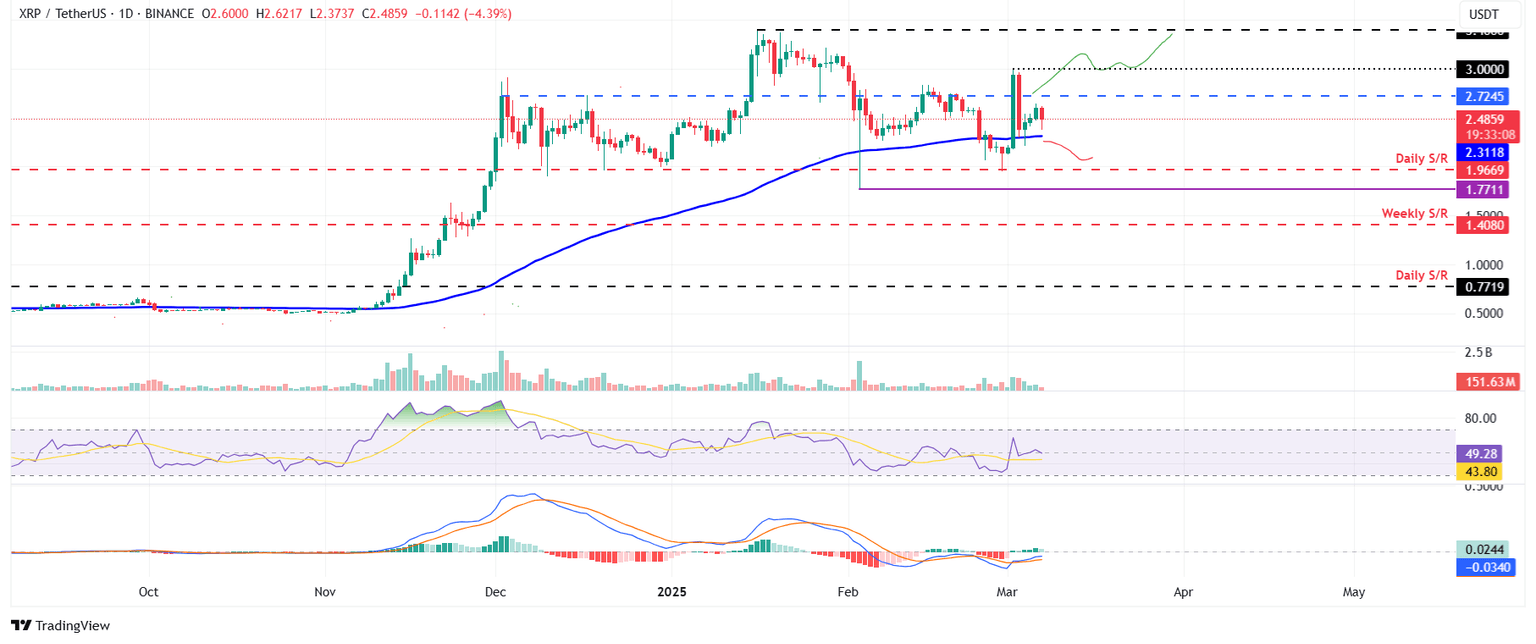Click Mar on the time axis

(1009, 592)
